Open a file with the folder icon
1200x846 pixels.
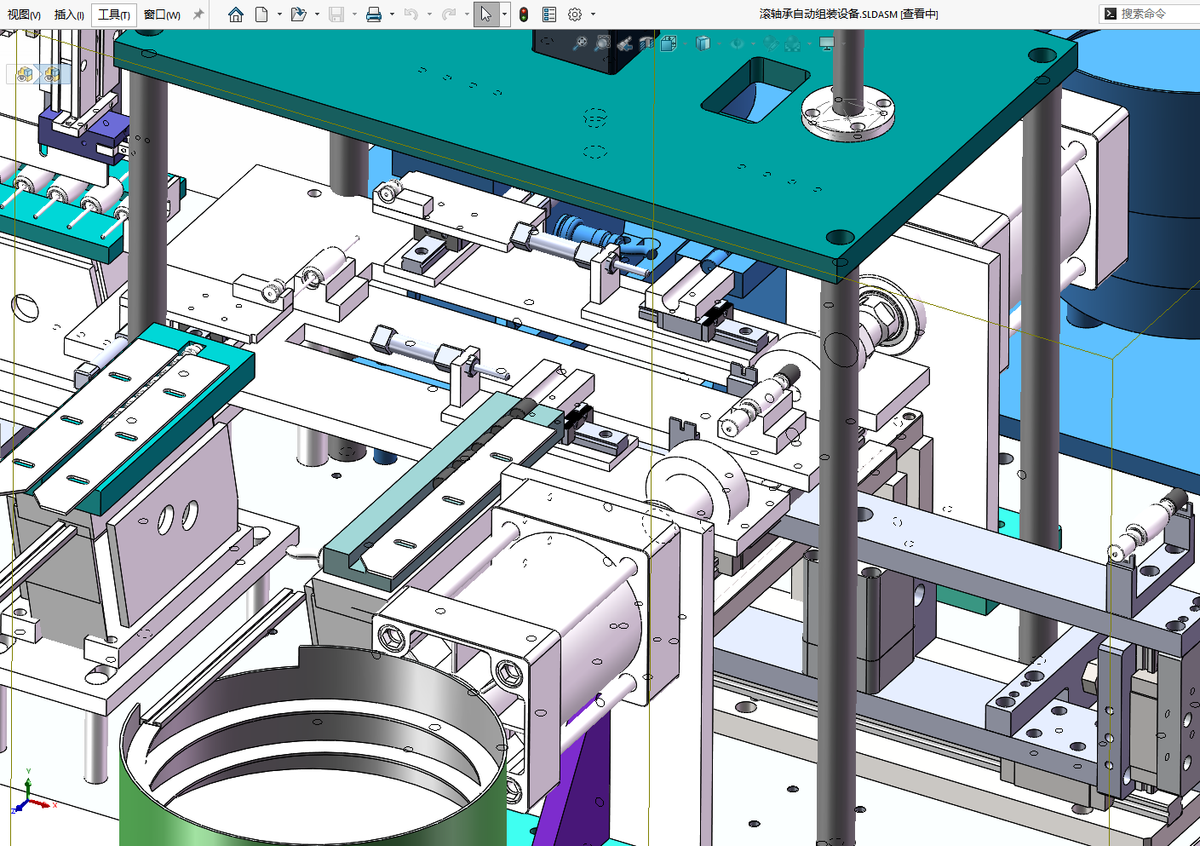coord(298,15)
